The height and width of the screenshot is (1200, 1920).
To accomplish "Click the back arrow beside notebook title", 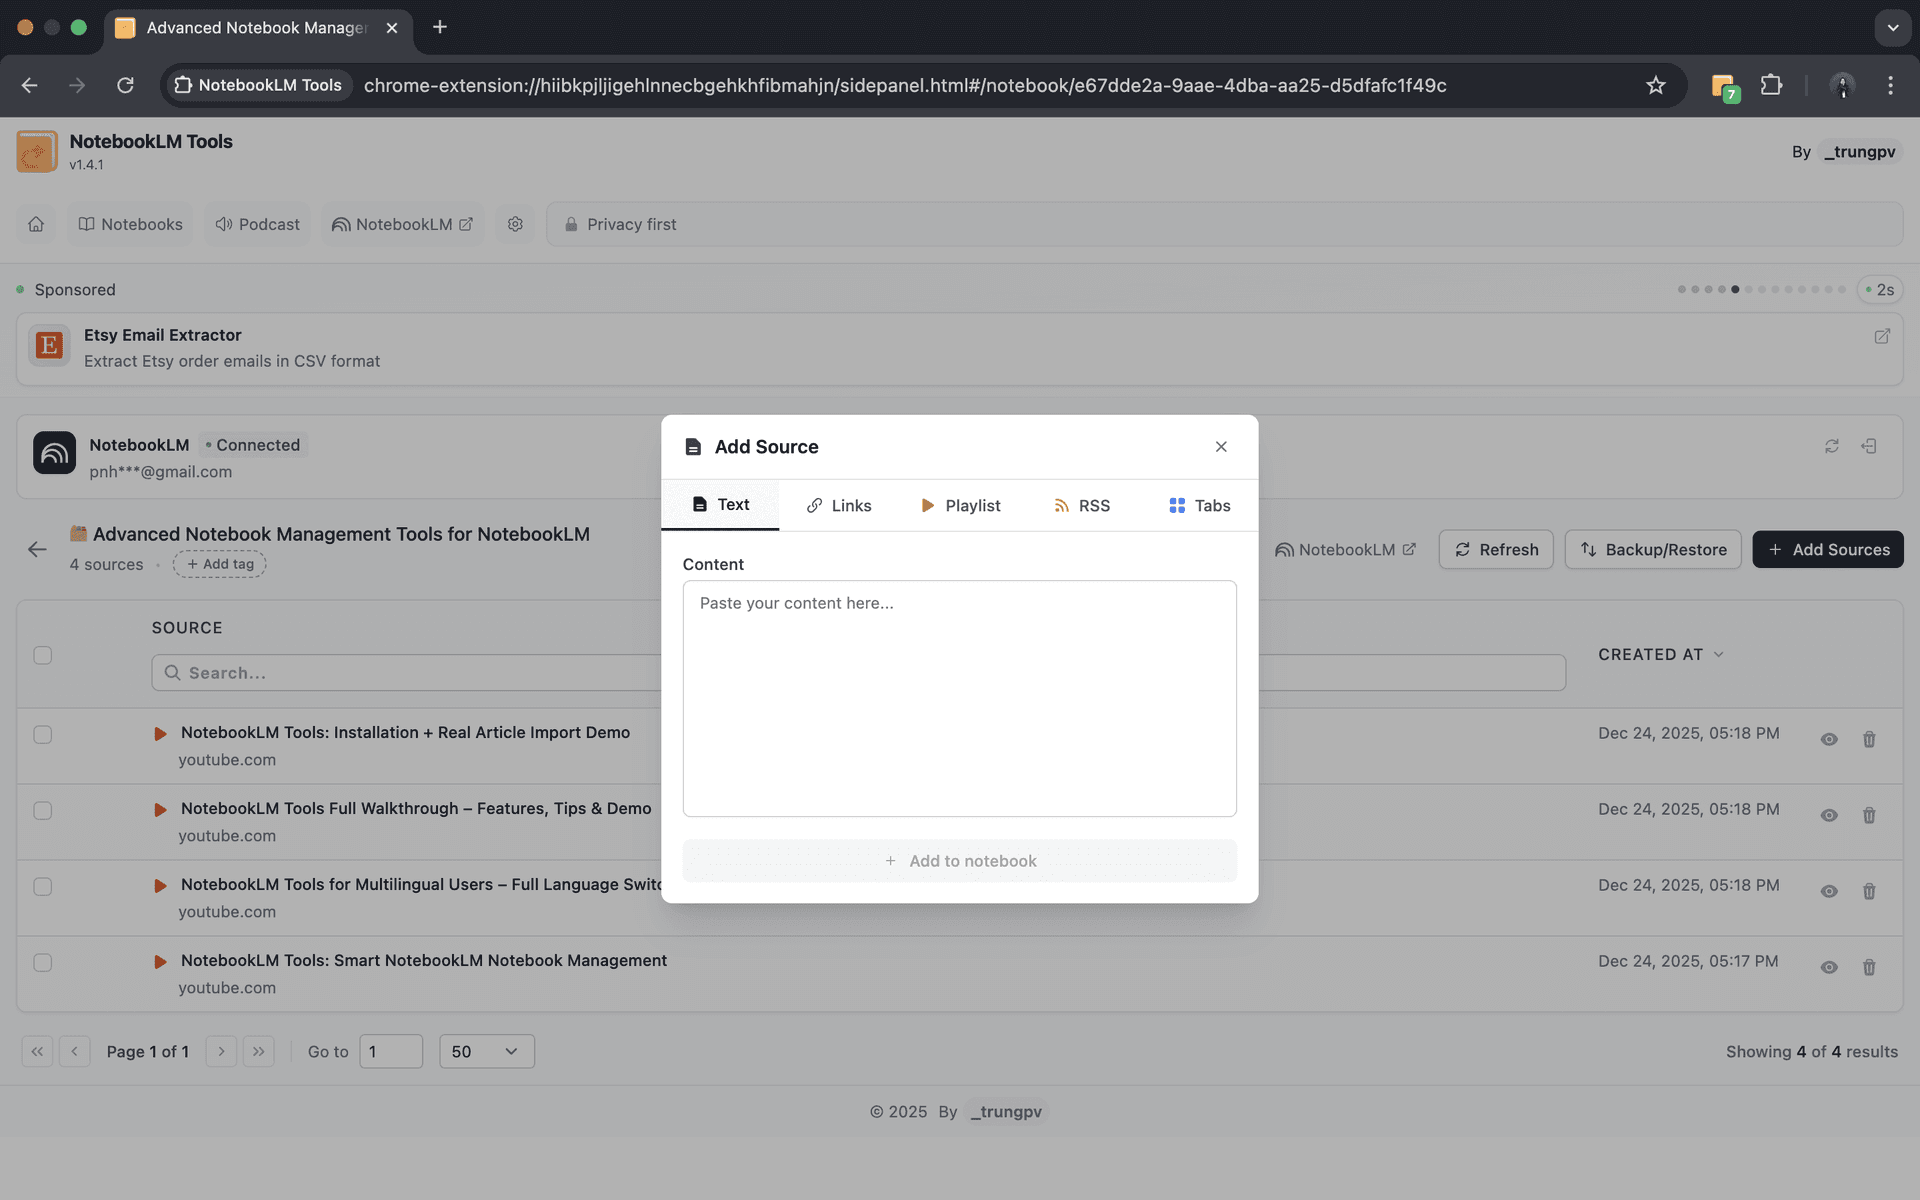I will tap(37, 549).
